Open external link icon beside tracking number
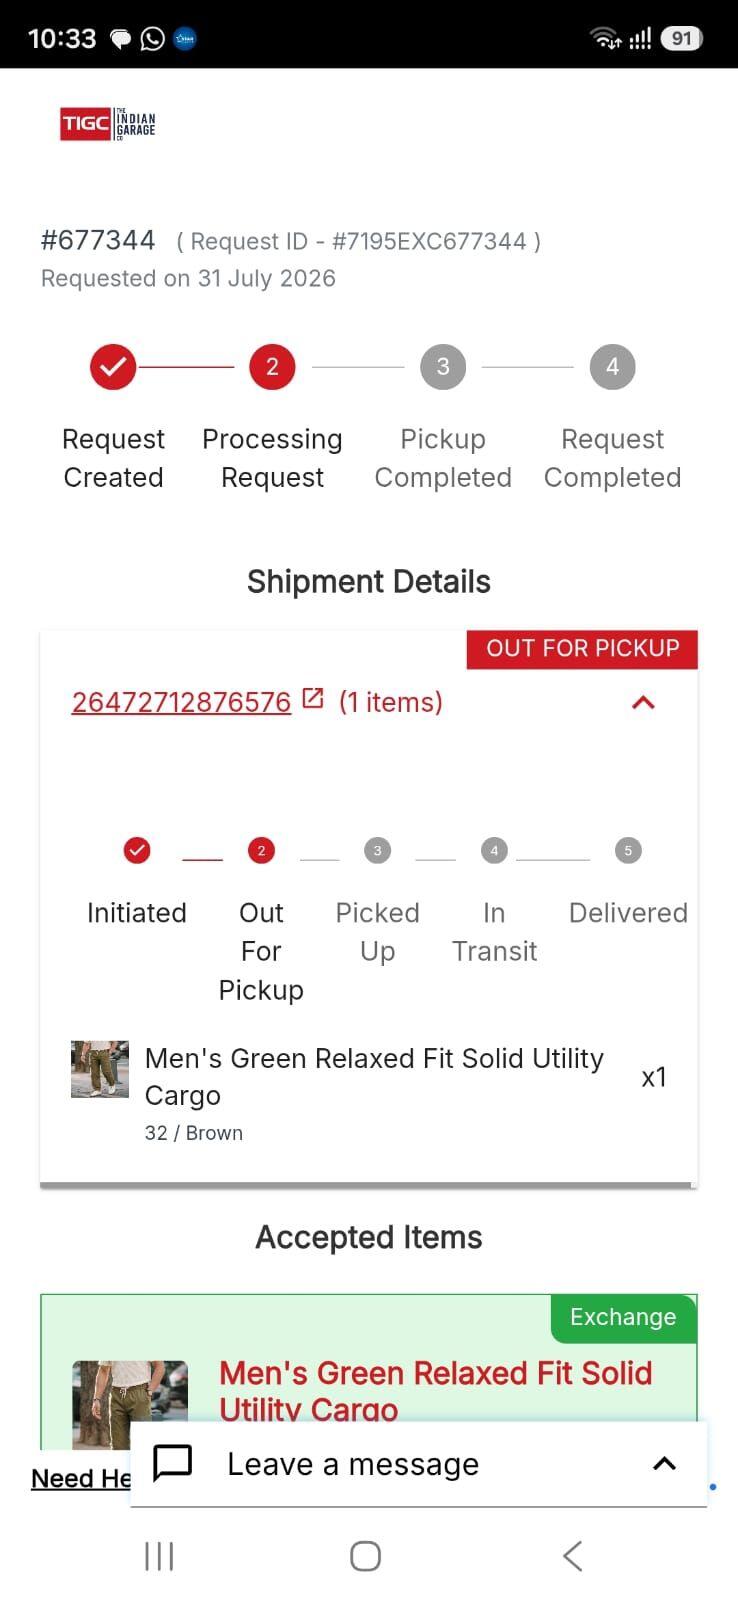 (313, 699)
